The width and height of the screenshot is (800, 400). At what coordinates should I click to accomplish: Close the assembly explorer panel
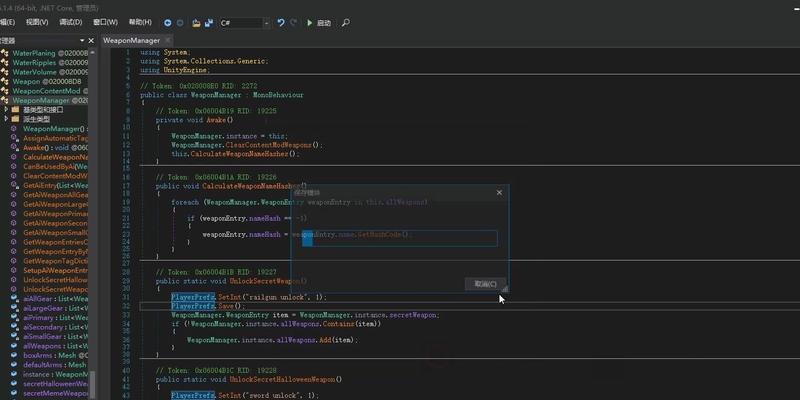[x=91, y=40]
